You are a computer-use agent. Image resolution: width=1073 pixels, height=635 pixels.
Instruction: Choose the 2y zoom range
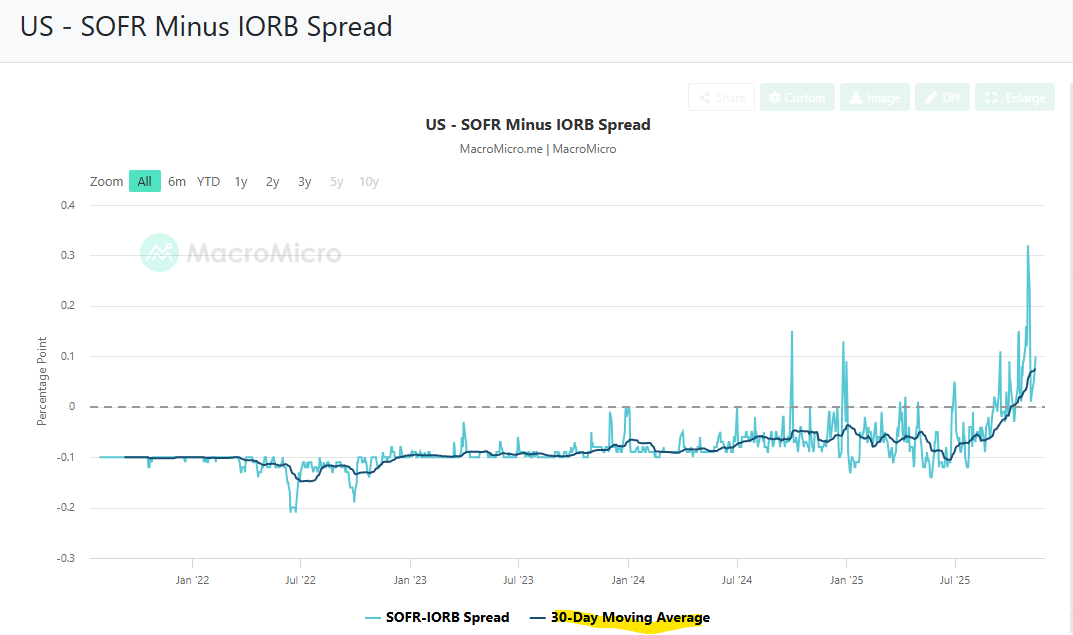(x=272, y=181)
